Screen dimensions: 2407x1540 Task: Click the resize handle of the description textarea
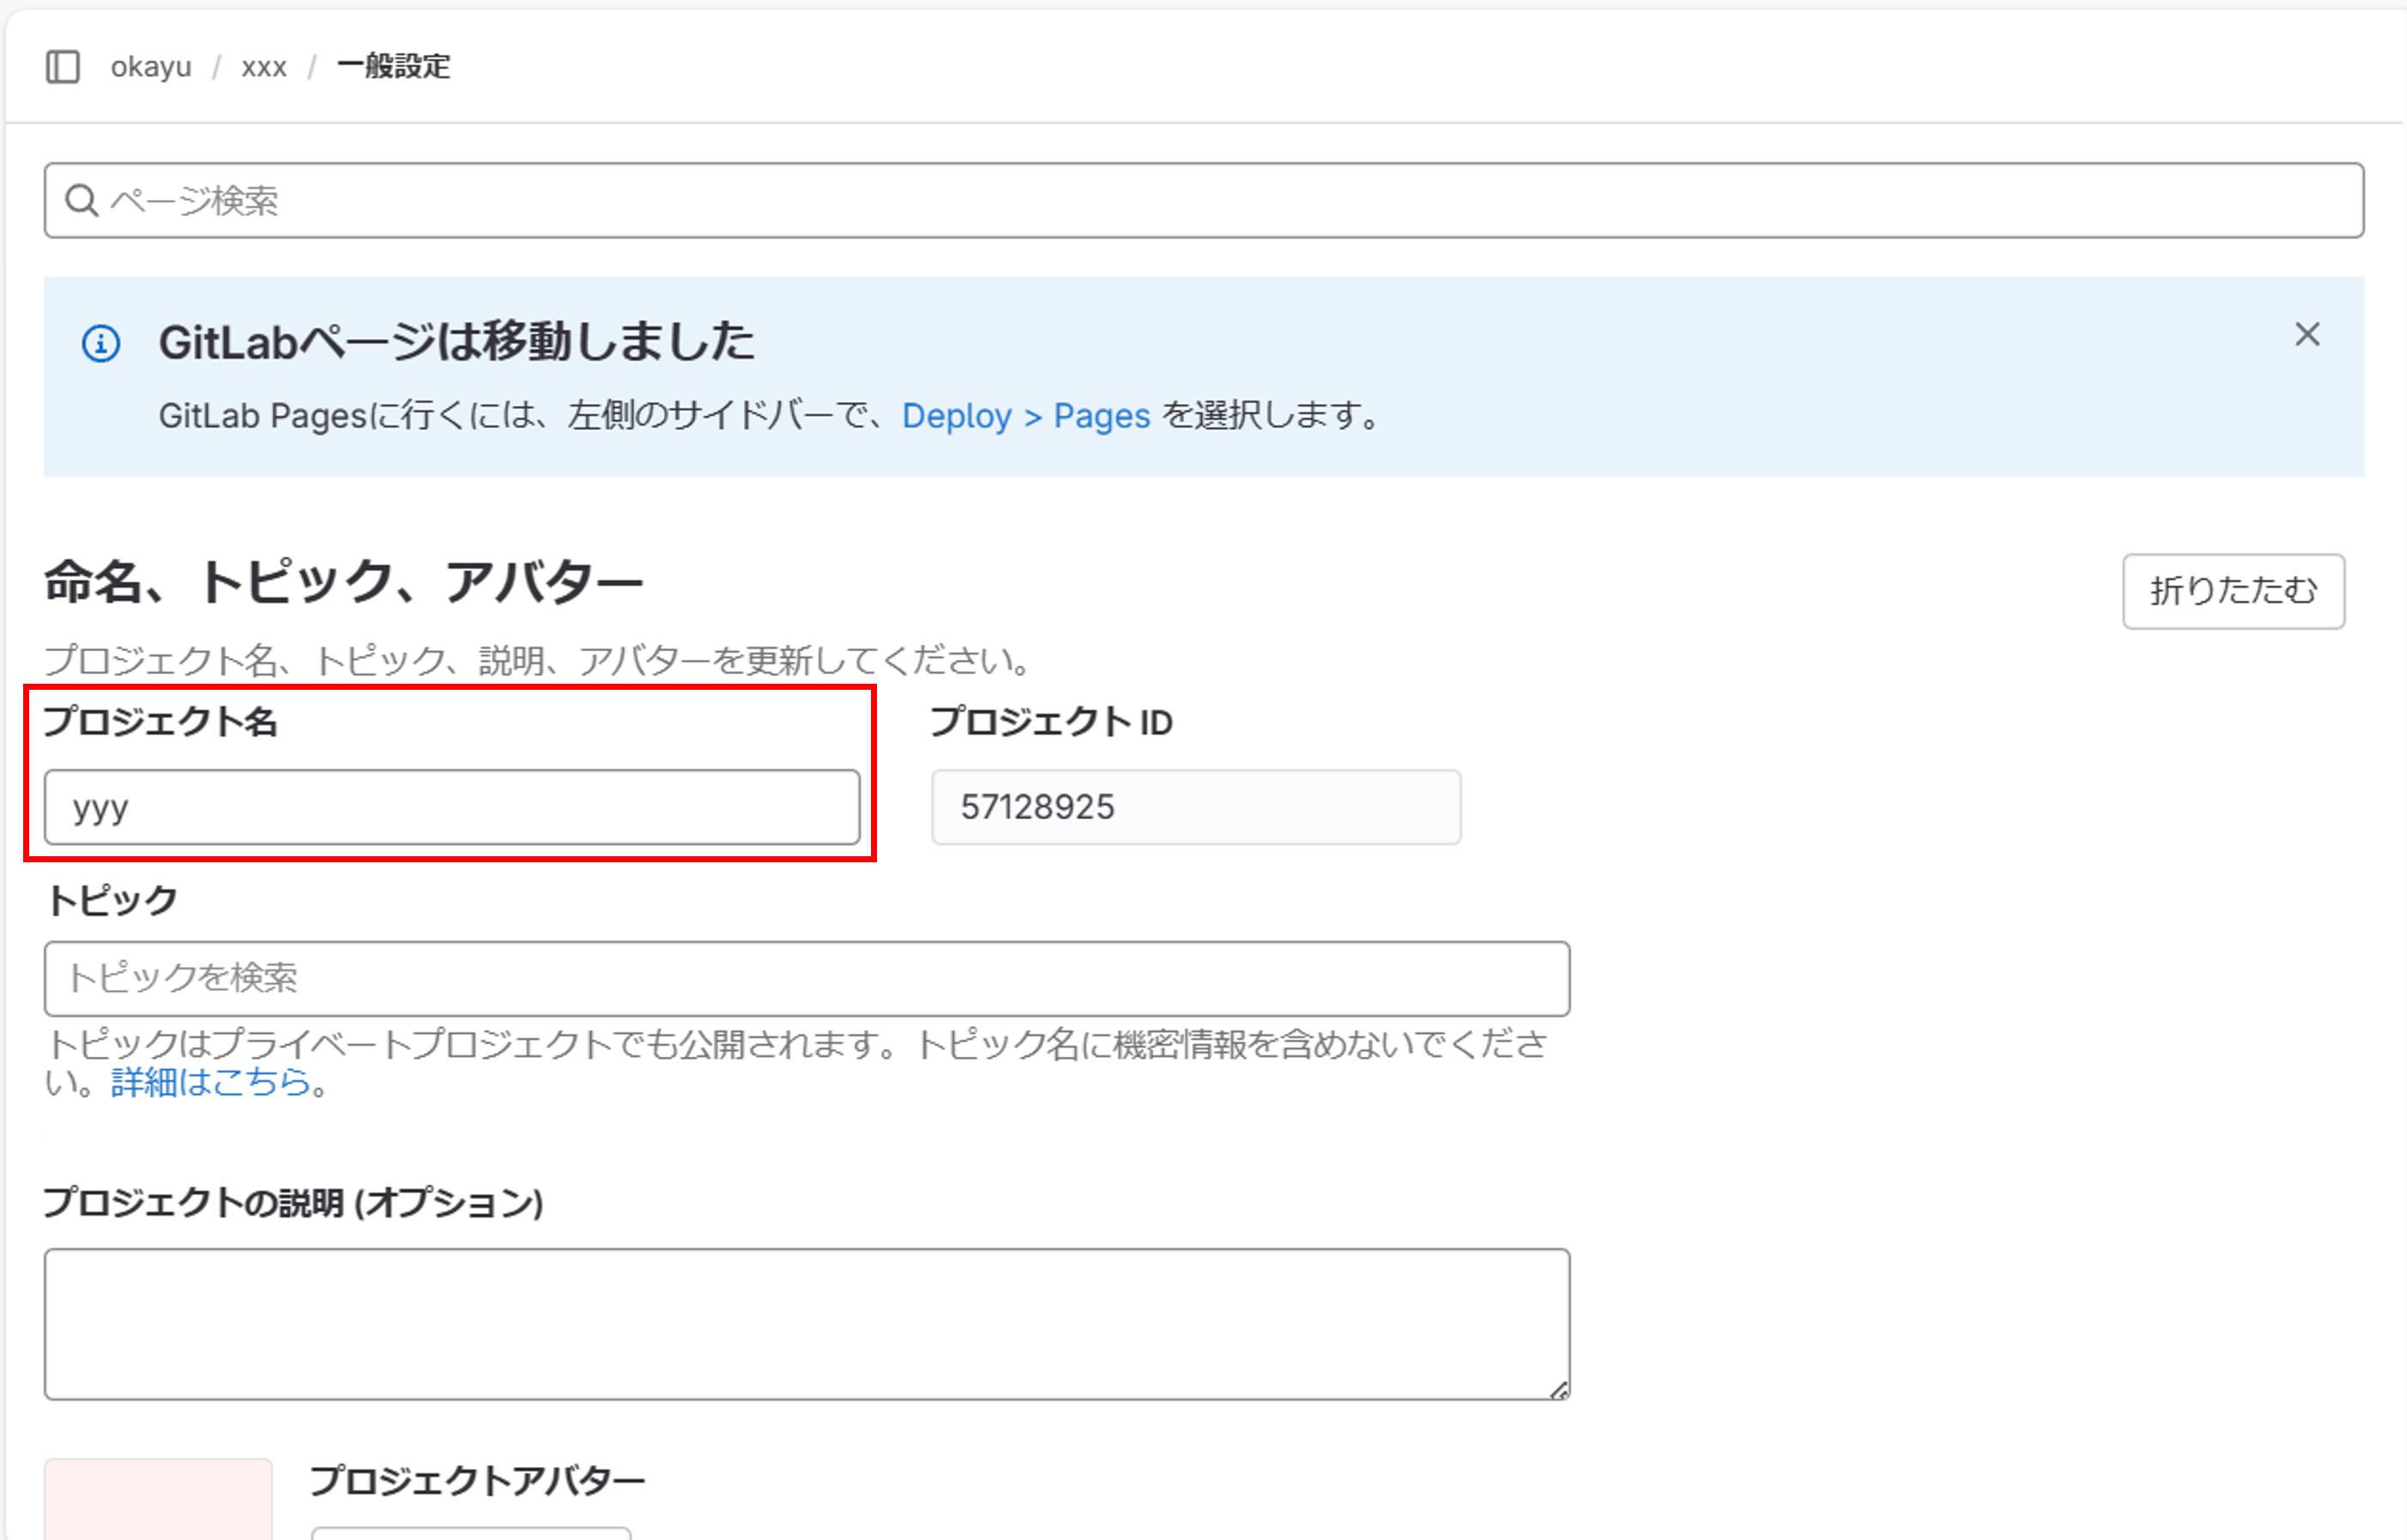pyautogui.click(x=1560, y=1387)
